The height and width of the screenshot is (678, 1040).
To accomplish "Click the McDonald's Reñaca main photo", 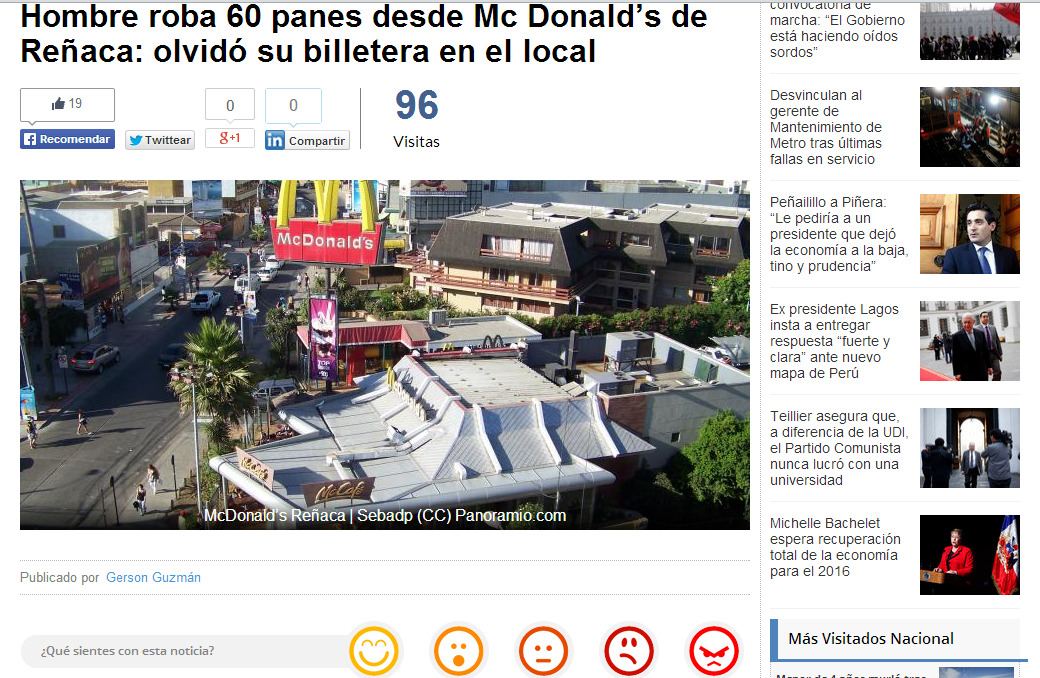I will (385, 354).
